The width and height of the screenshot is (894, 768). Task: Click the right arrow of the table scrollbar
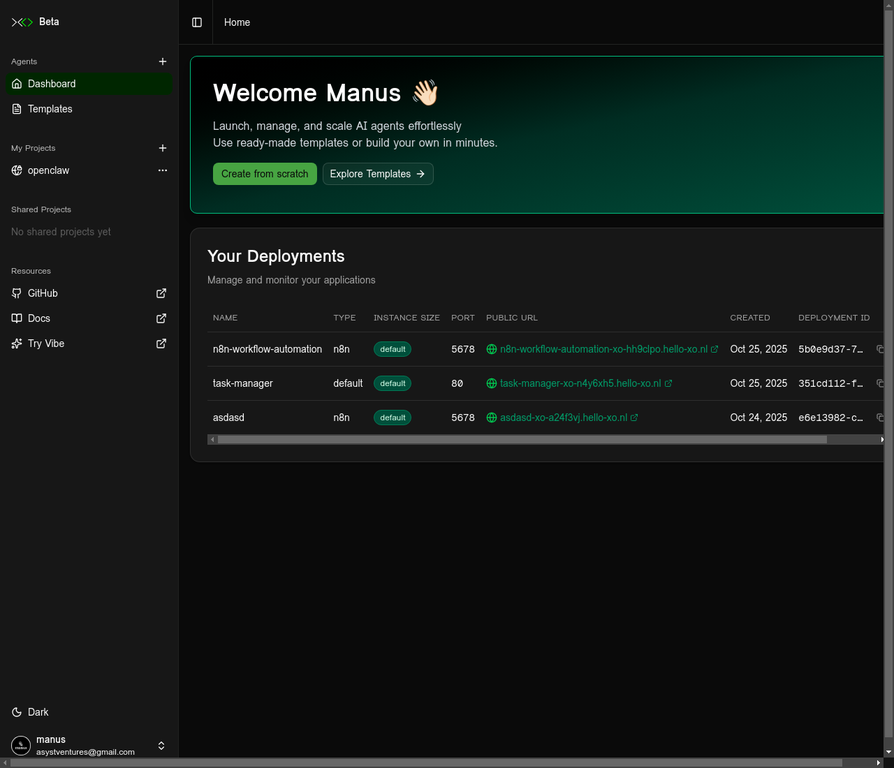coord(884,439)
